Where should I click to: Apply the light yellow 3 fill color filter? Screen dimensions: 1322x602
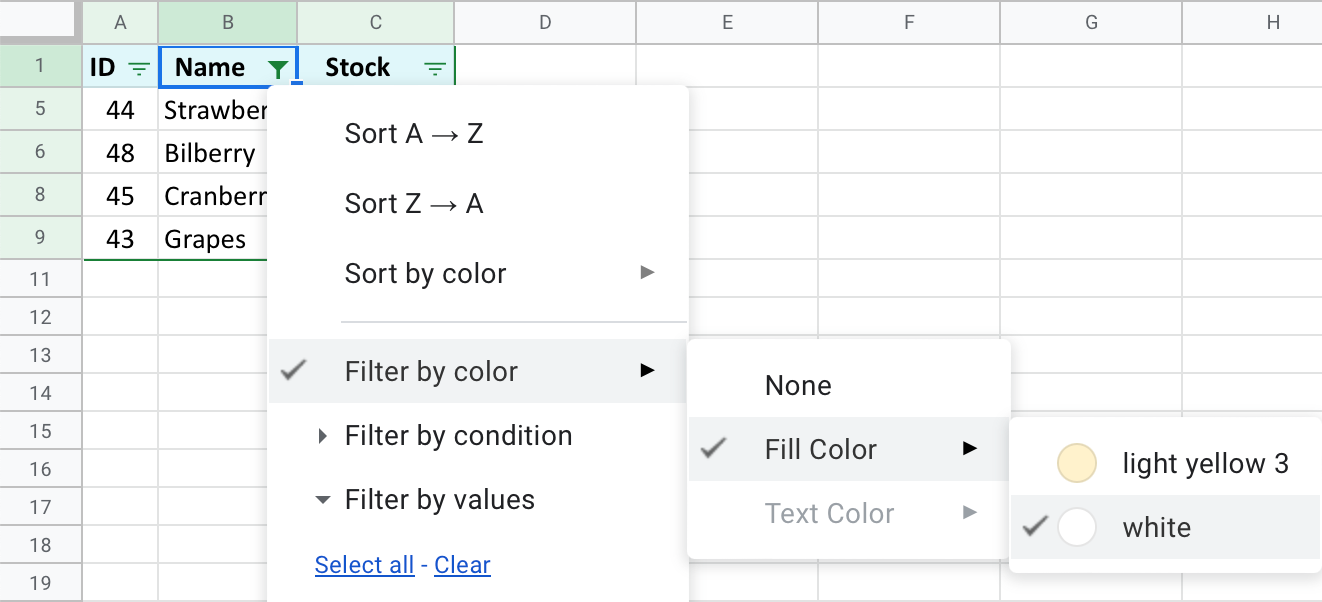pyautogui.click(x=1205, y=463)
